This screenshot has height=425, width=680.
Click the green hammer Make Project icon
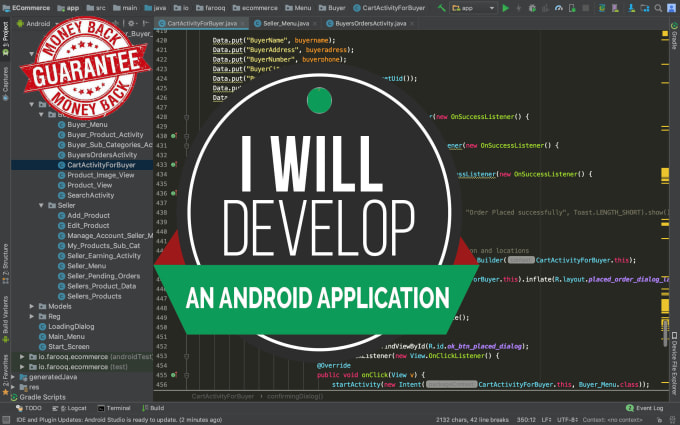(441, 8)
